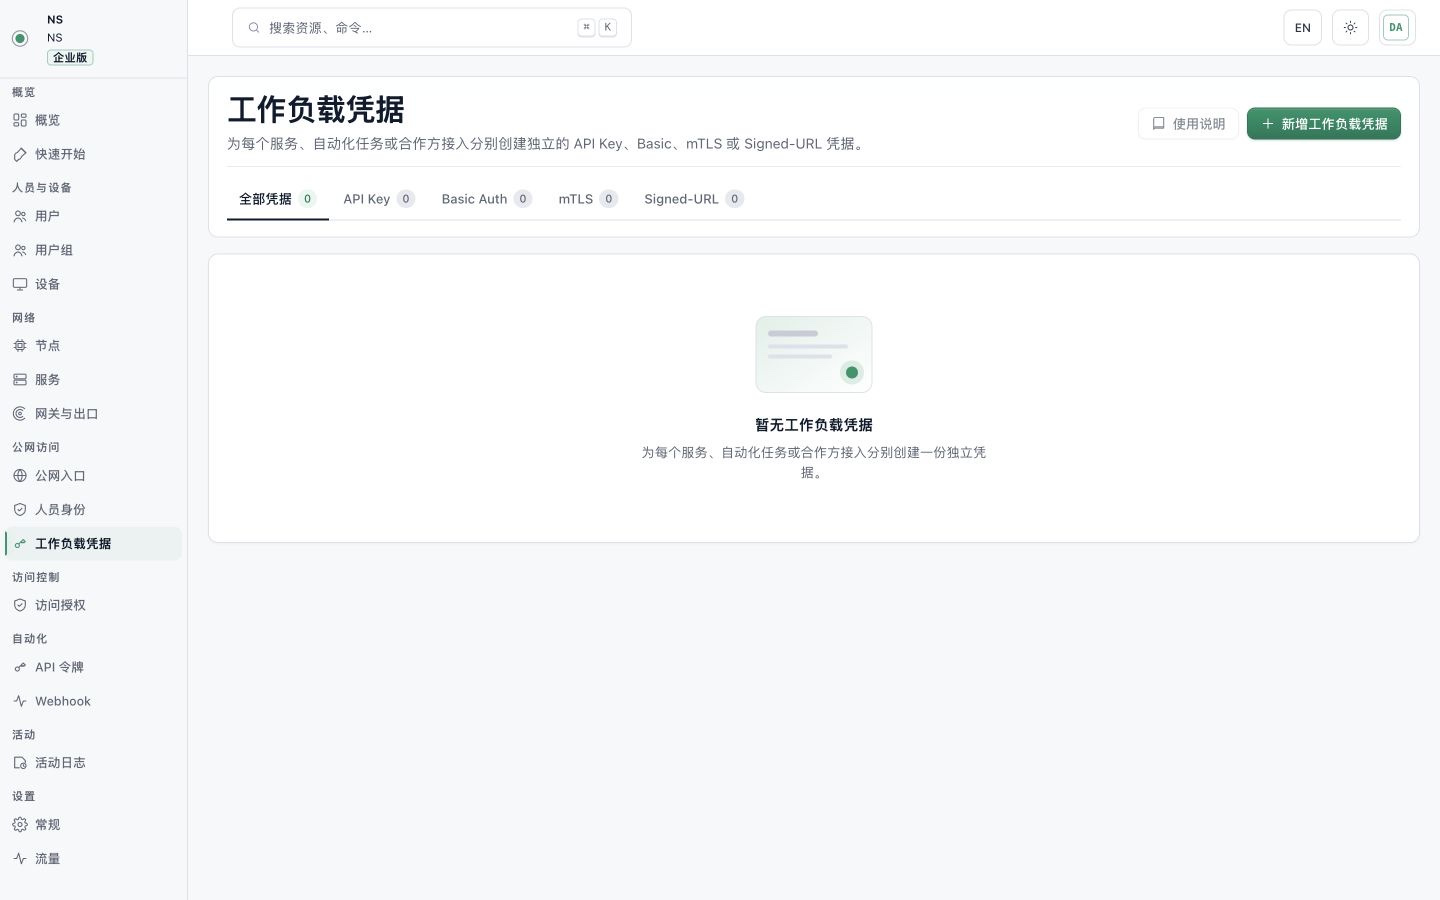Open API 令牌 tokens page

[93, 667]
